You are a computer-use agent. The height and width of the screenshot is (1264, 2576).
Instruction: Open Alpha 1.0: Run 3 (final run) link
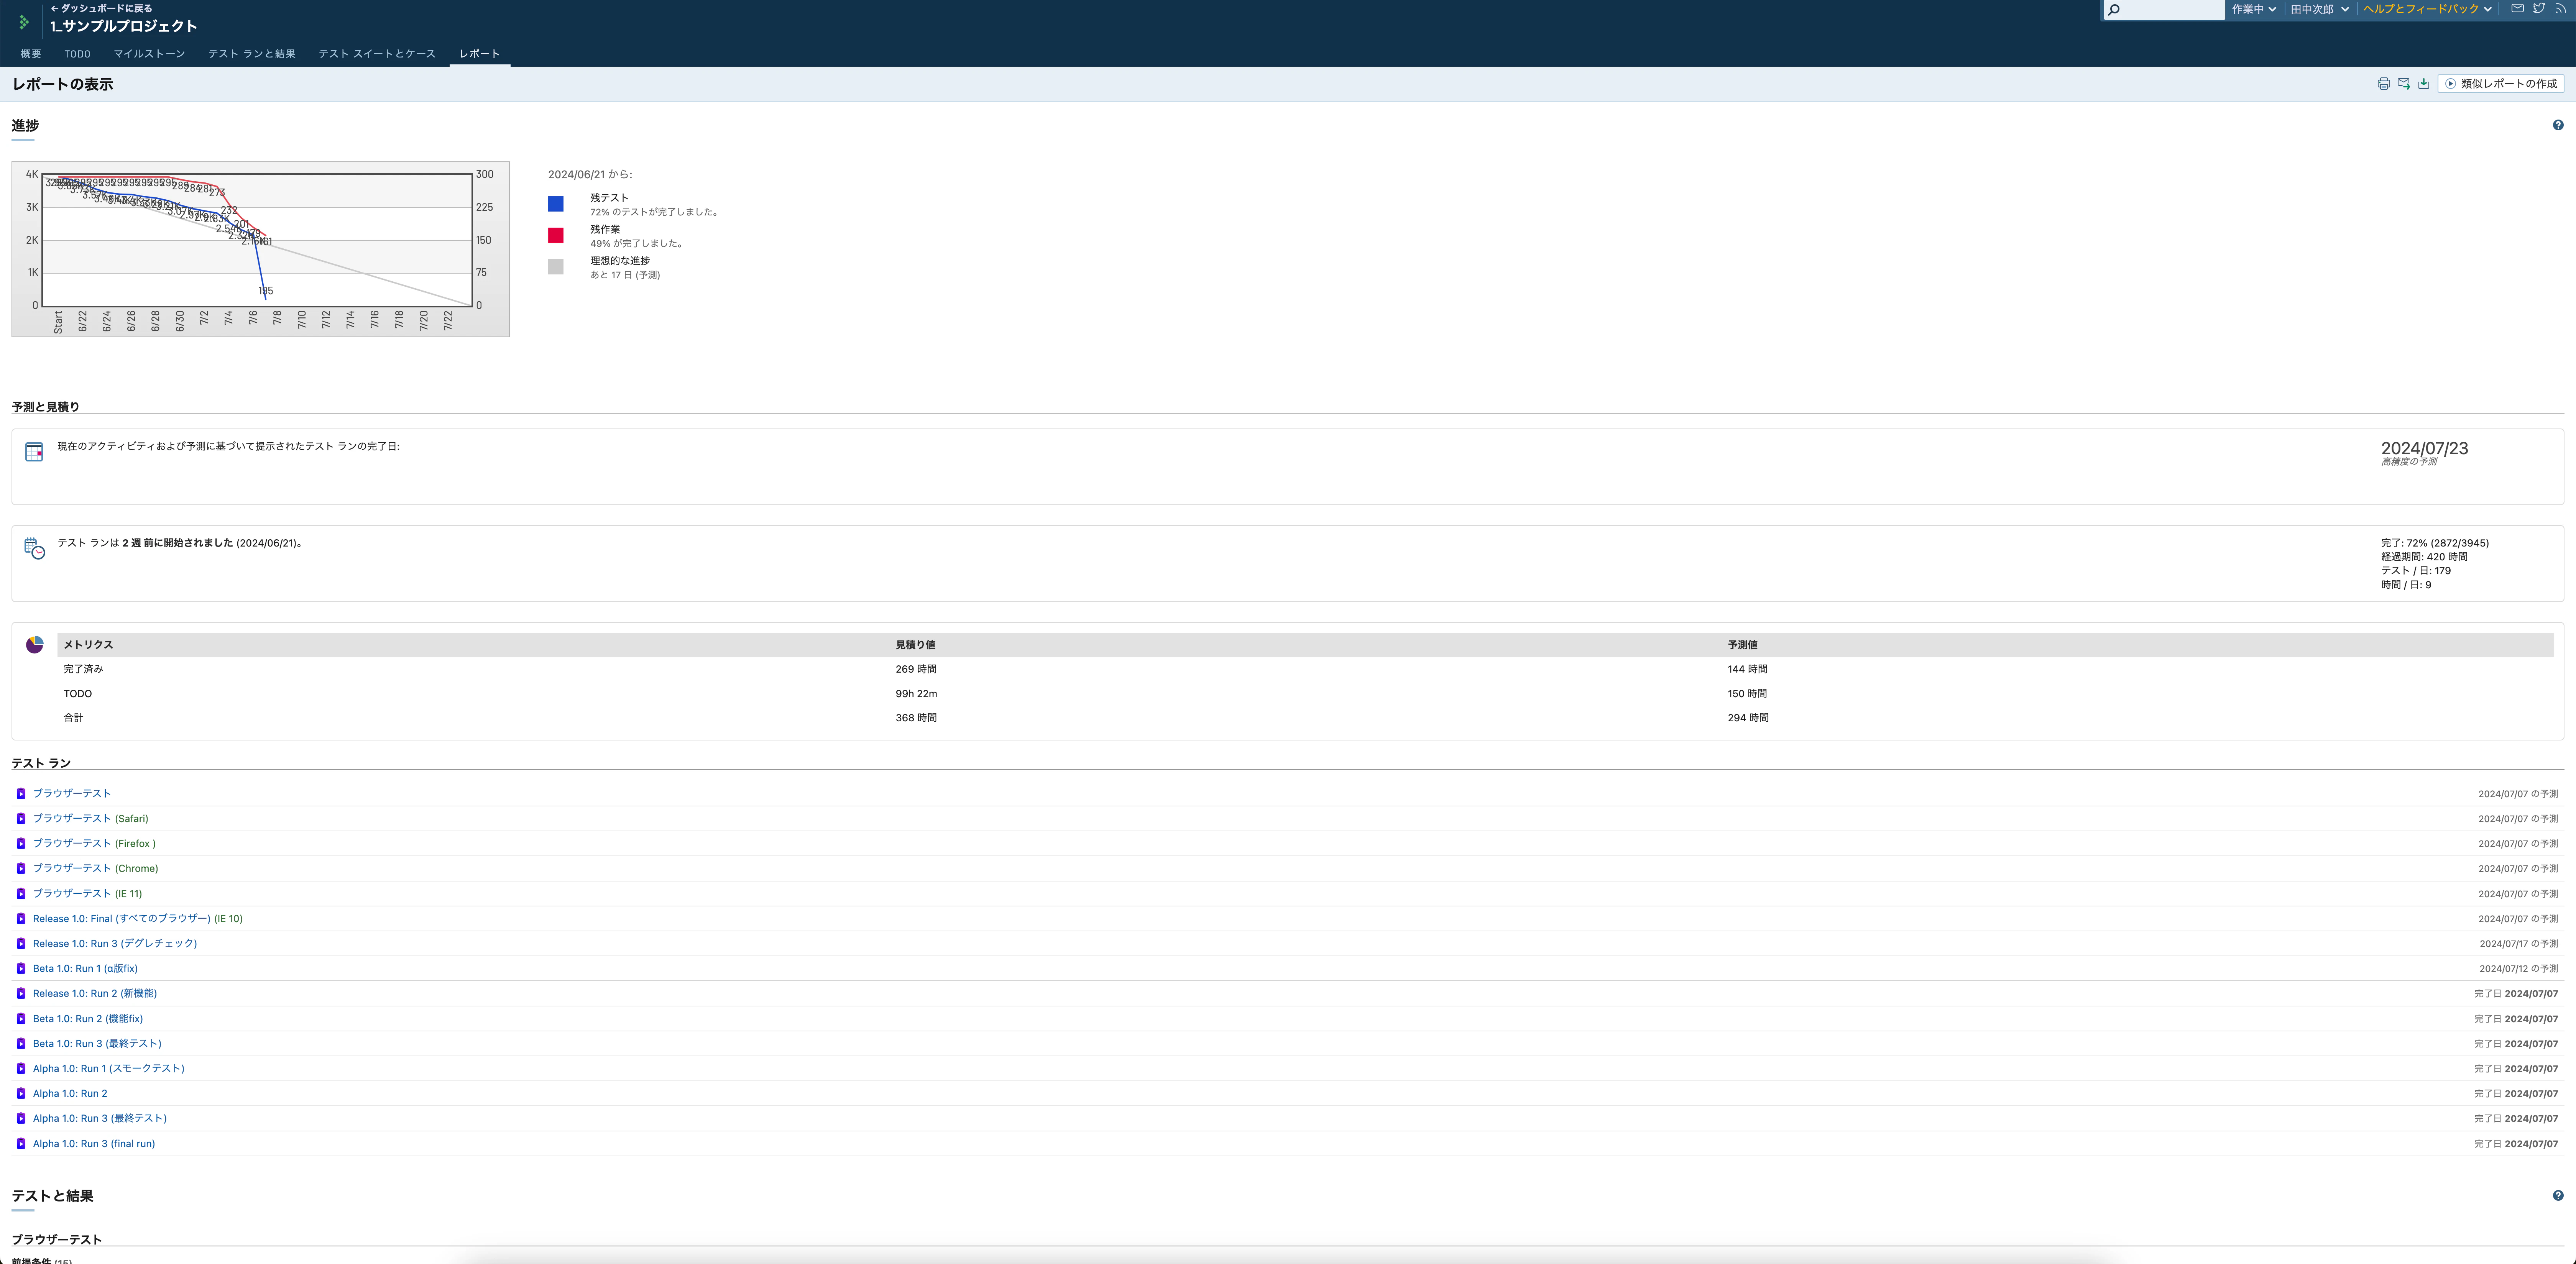94,1144
